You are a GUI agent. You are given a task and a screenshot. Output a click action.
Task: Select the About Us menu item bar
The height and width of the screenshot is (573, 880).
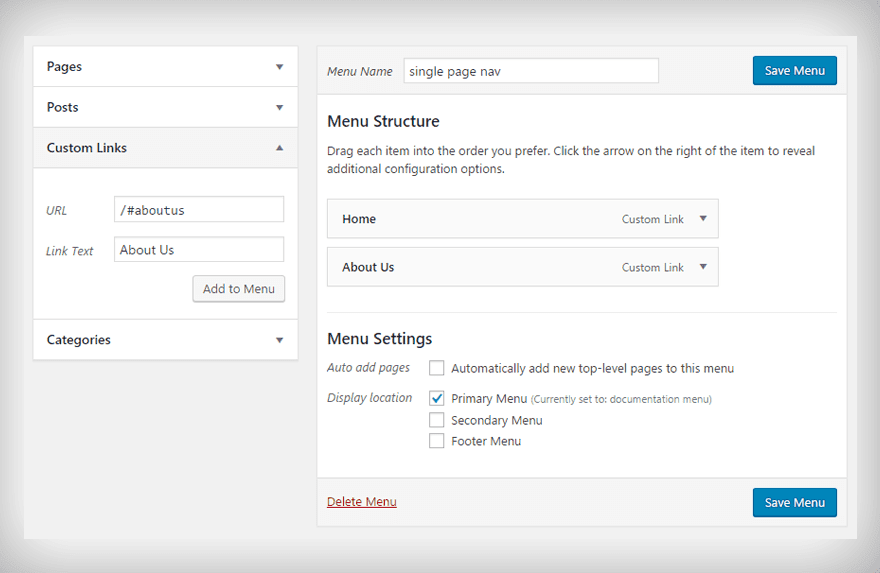[x=480, y=267]
